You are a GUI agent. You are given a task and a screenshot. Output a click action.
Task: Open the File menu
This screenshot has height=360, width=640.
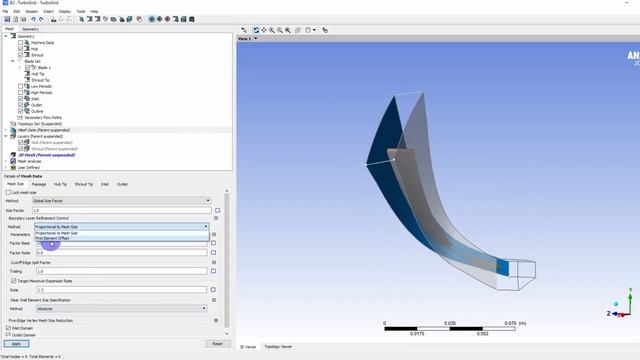coord(5,11)
